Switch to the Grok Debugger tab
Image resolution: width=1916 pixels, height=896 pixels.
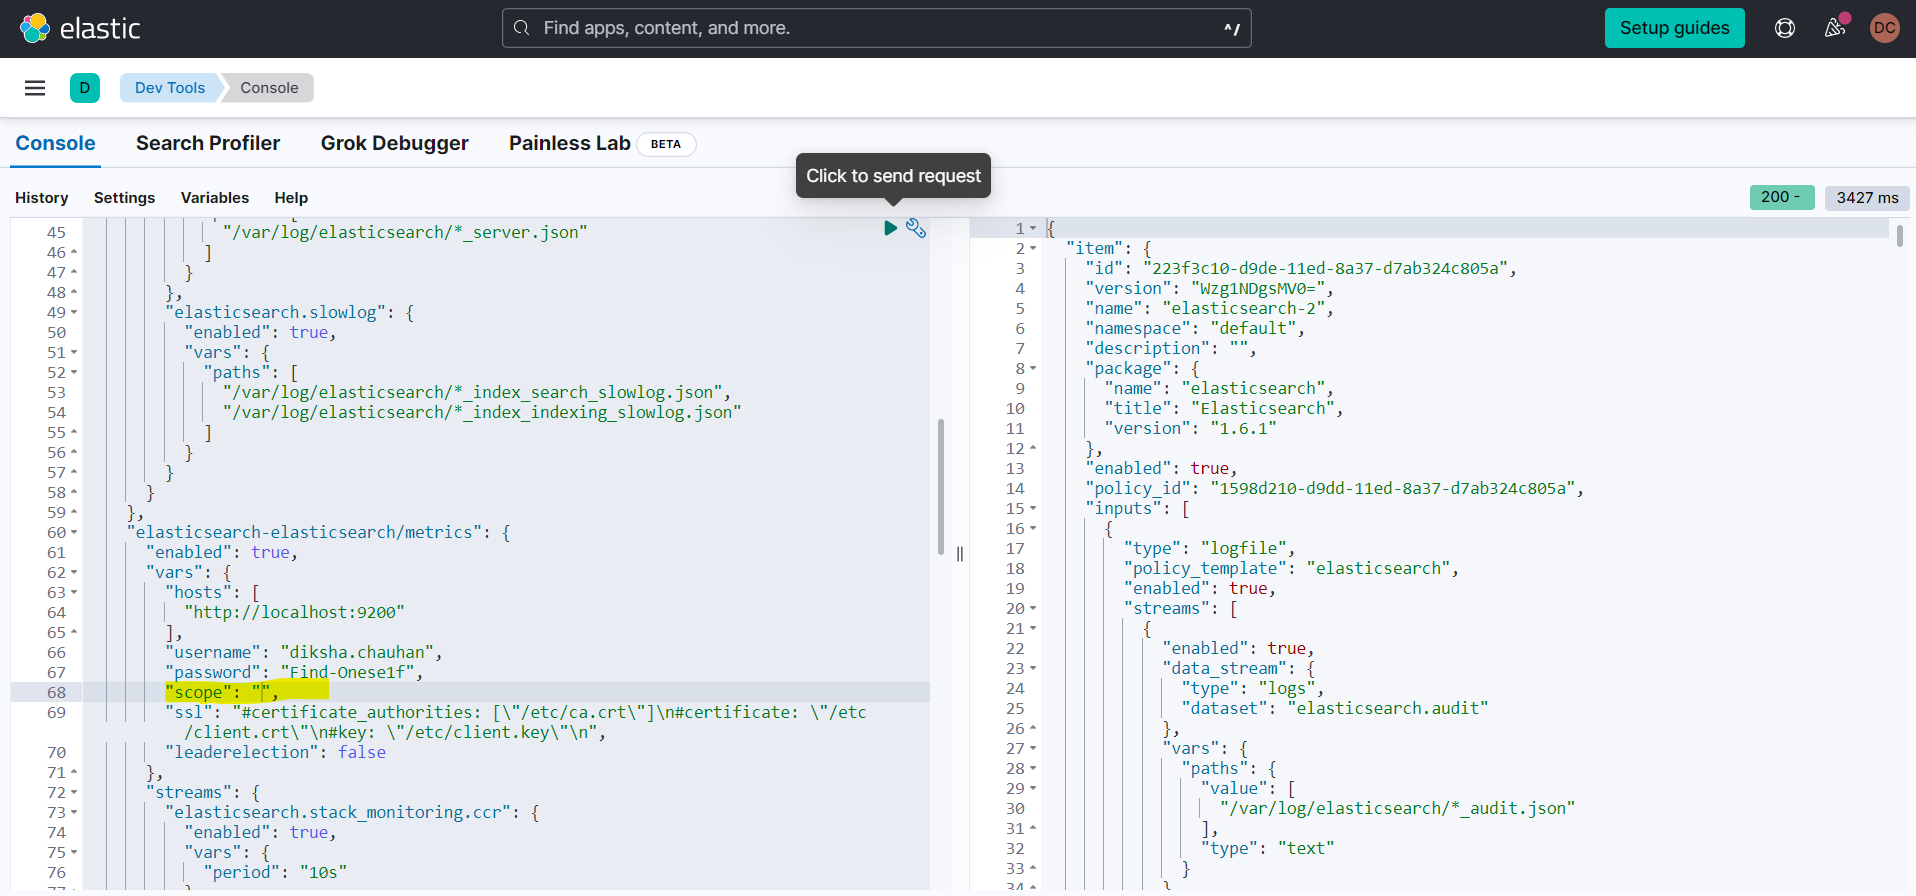coord(394,143)
